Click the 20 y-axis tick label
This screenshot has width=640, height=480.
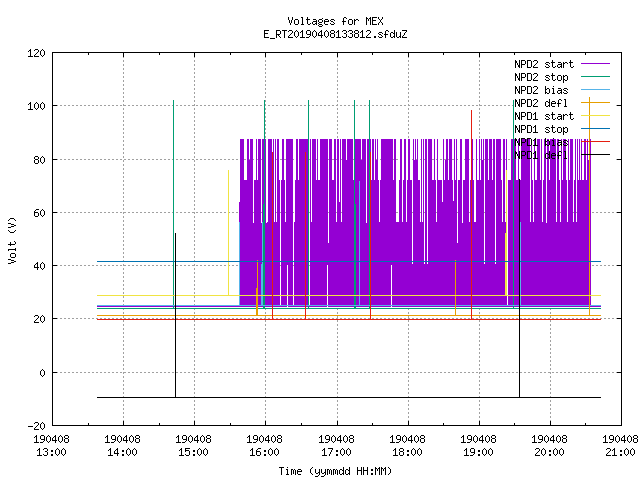(39, 319)
